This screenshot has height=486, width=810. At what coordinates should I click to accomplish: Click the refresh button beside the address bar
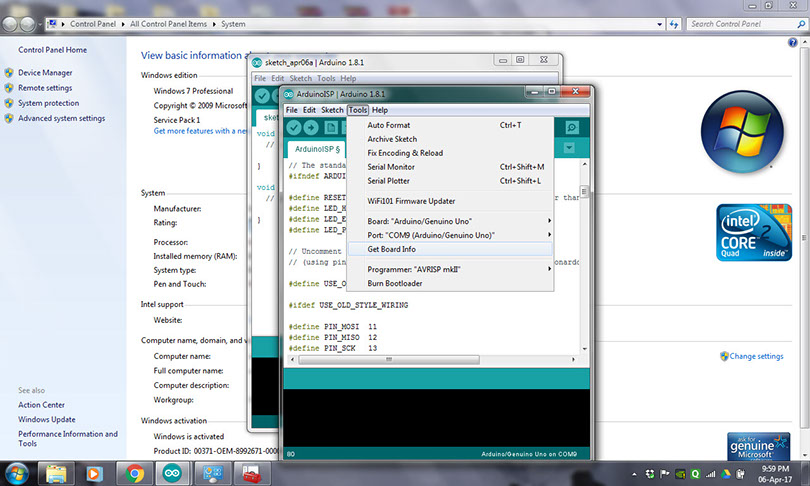(674, 24)
